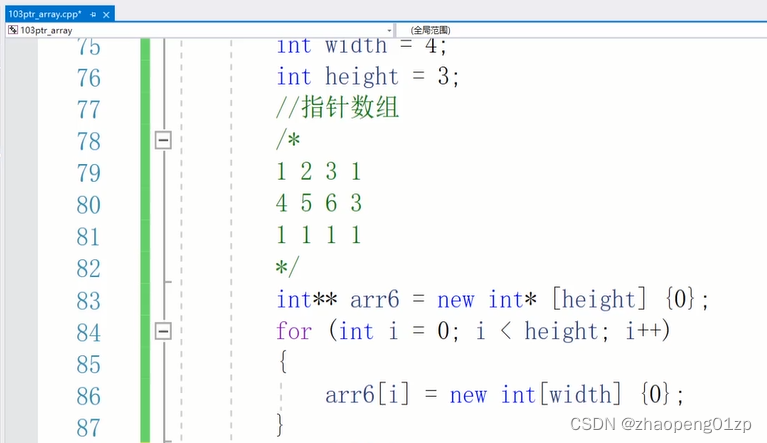
Task: Click line number 79
Action: coord(89,173)
